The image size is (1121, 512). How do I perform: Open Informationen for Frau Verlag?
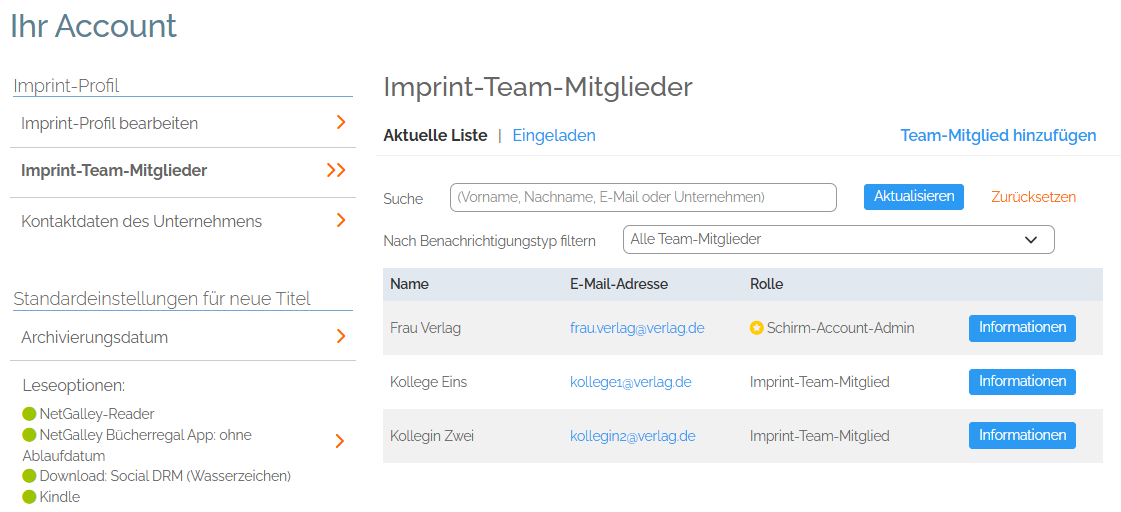coord(1022,328)
